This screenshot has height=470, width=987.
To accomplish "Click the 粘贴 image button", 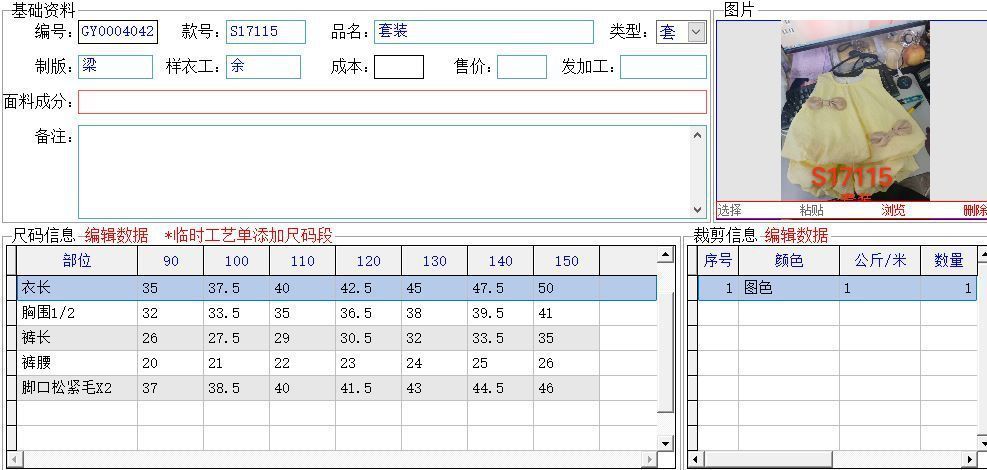I will click(811, 210).
